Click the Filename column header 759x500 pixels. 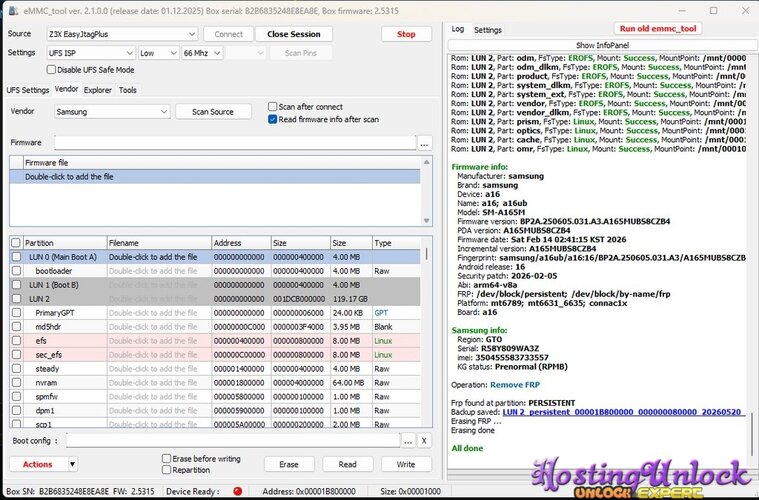click(159, 243)
